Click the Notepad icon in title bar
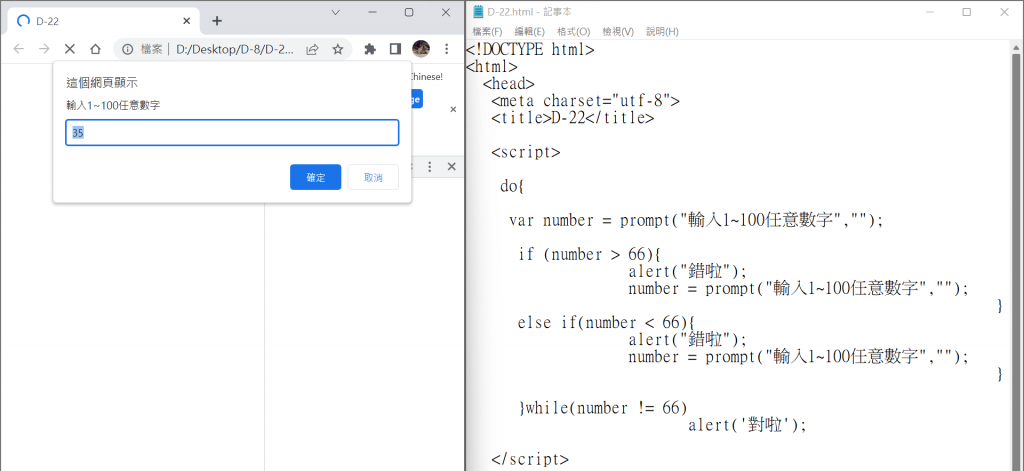The width and height of the screenshot is (1024, 471). click(x=478, y=12)
